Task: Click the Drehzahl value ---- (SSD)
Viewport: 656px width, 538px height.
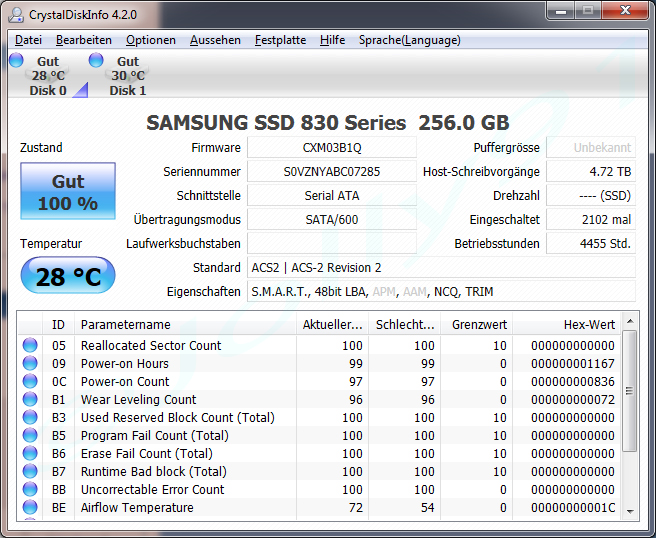Action: coord(591,196)
